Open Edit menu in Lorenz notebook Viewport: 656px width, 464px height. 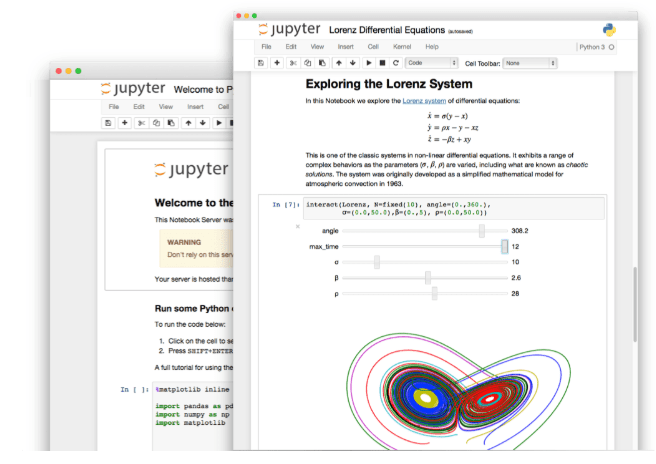pos(291,47)
